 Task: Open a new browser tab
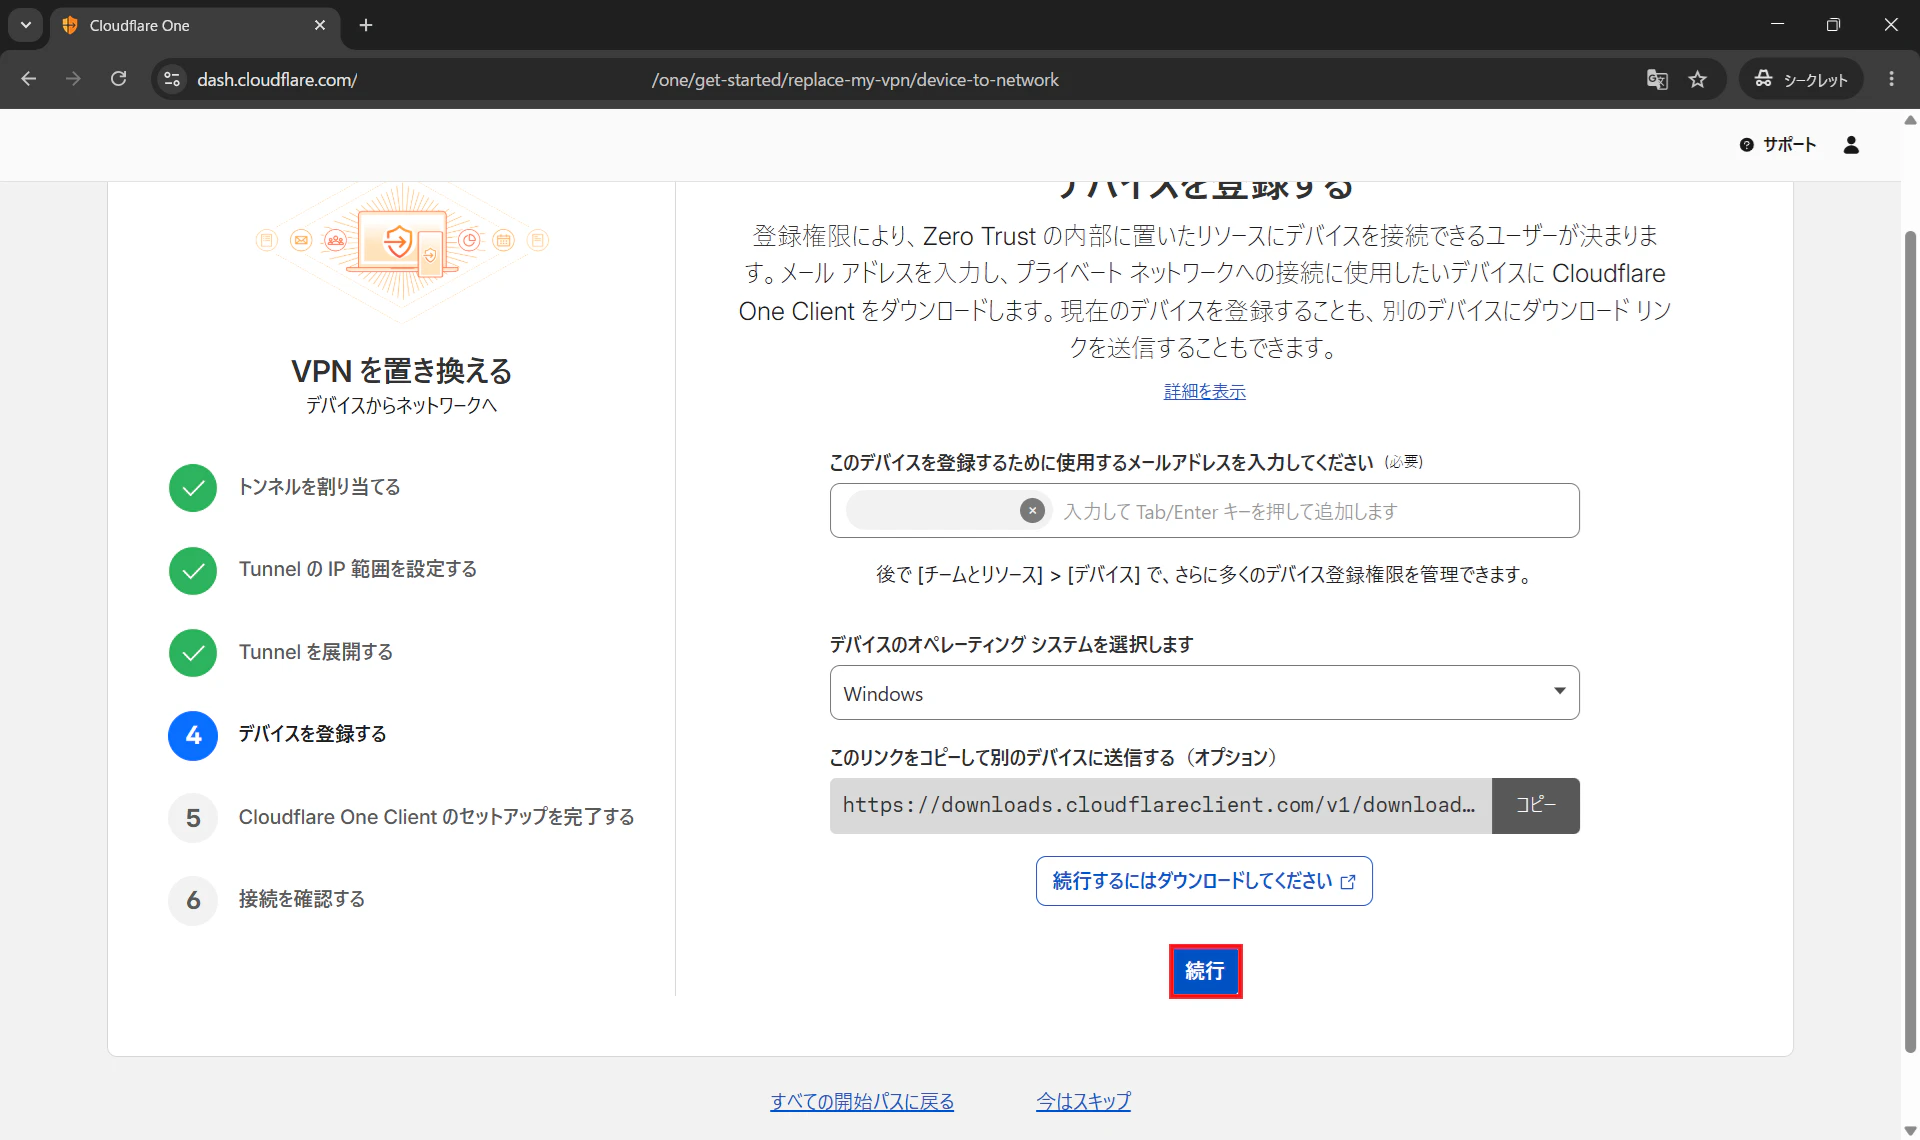[366, 25]
